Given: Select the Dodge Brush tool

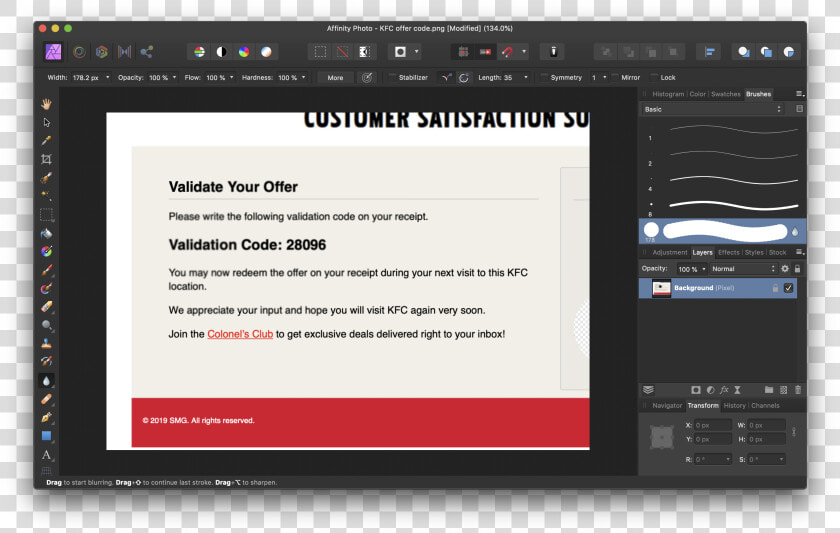Looking at the screenshot, I should click(47, 325).
